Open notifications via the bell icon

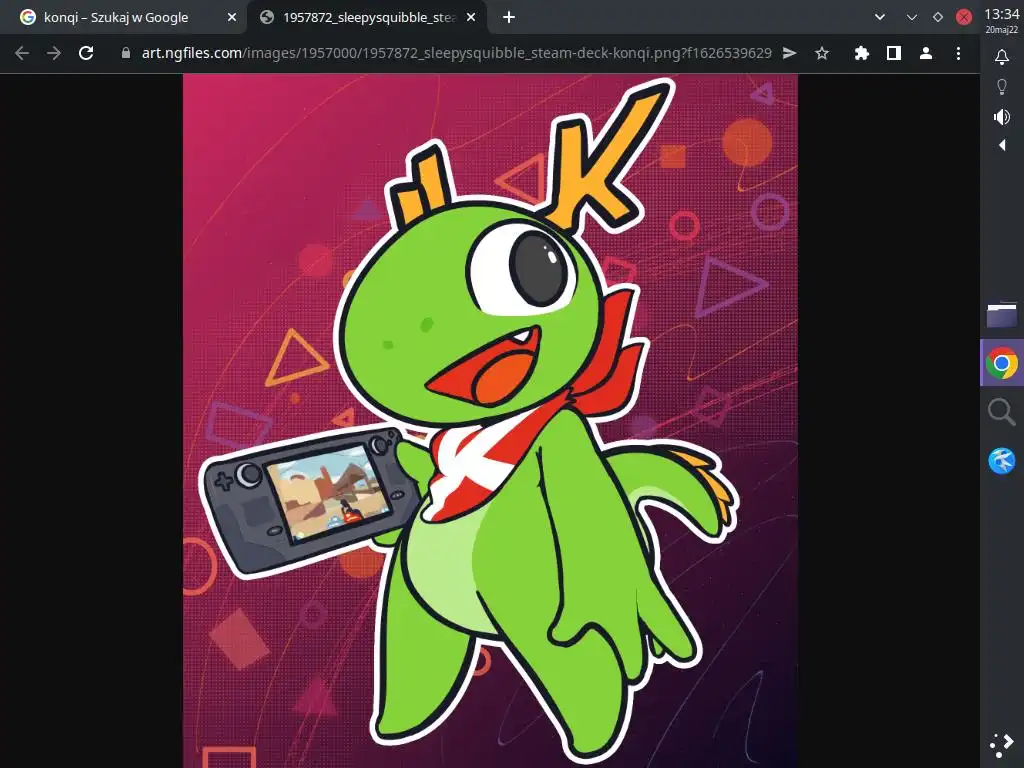1002,57
